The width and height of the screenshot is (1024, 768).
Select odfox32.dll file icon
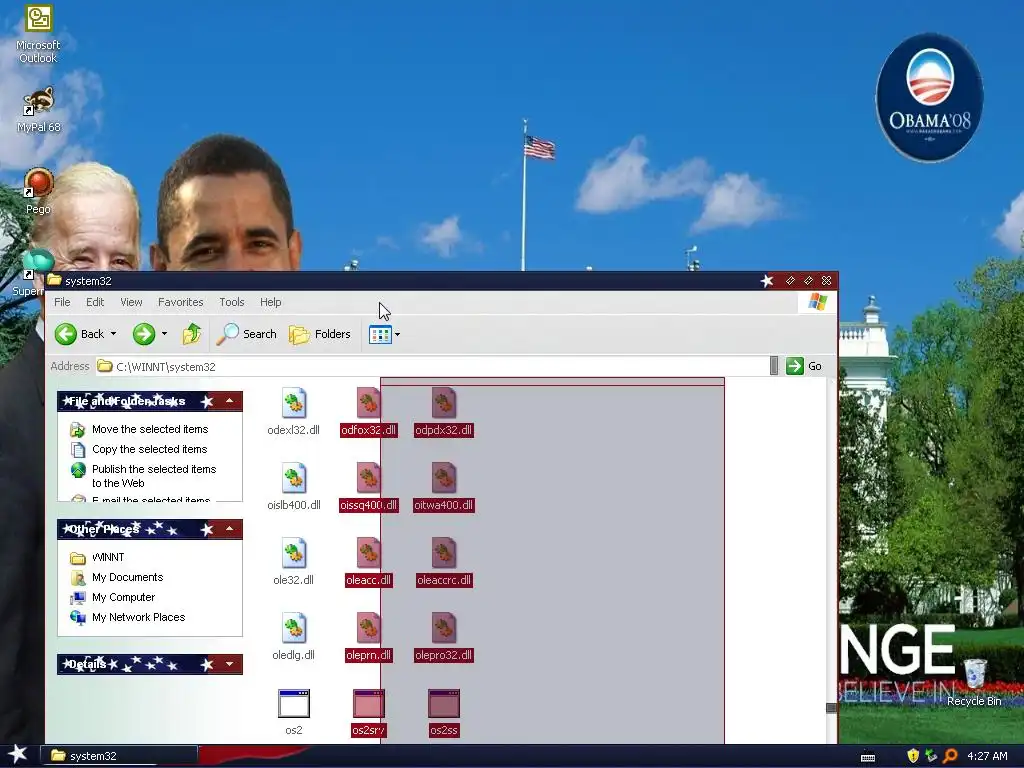tap(368, 402)
